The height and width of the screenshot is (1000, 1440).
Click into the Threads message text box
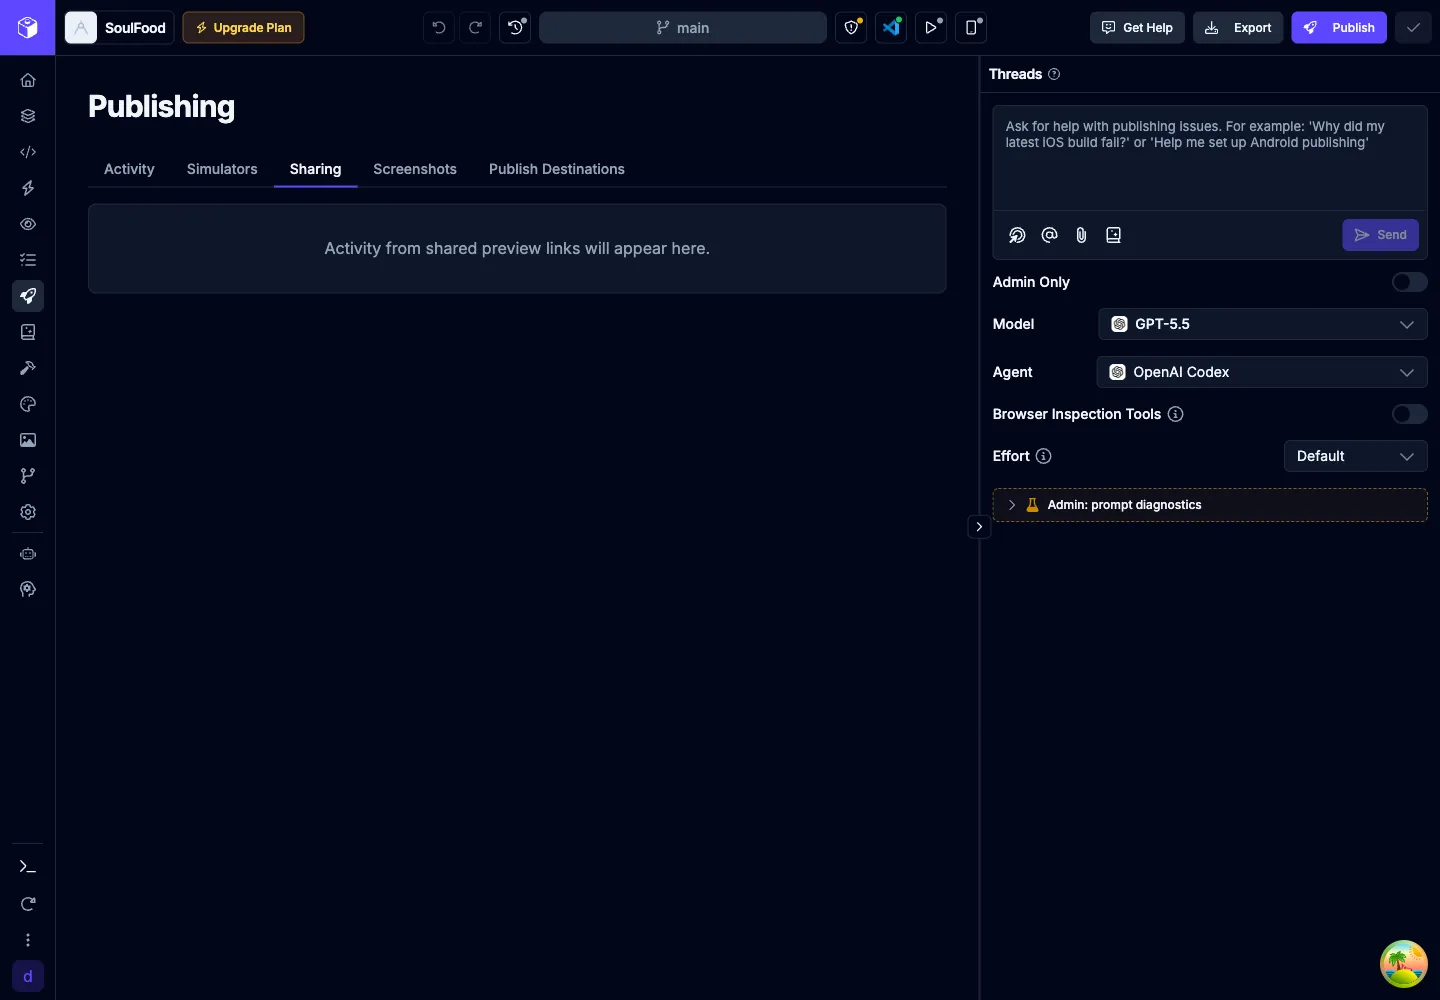click(x=1210, y=158)
